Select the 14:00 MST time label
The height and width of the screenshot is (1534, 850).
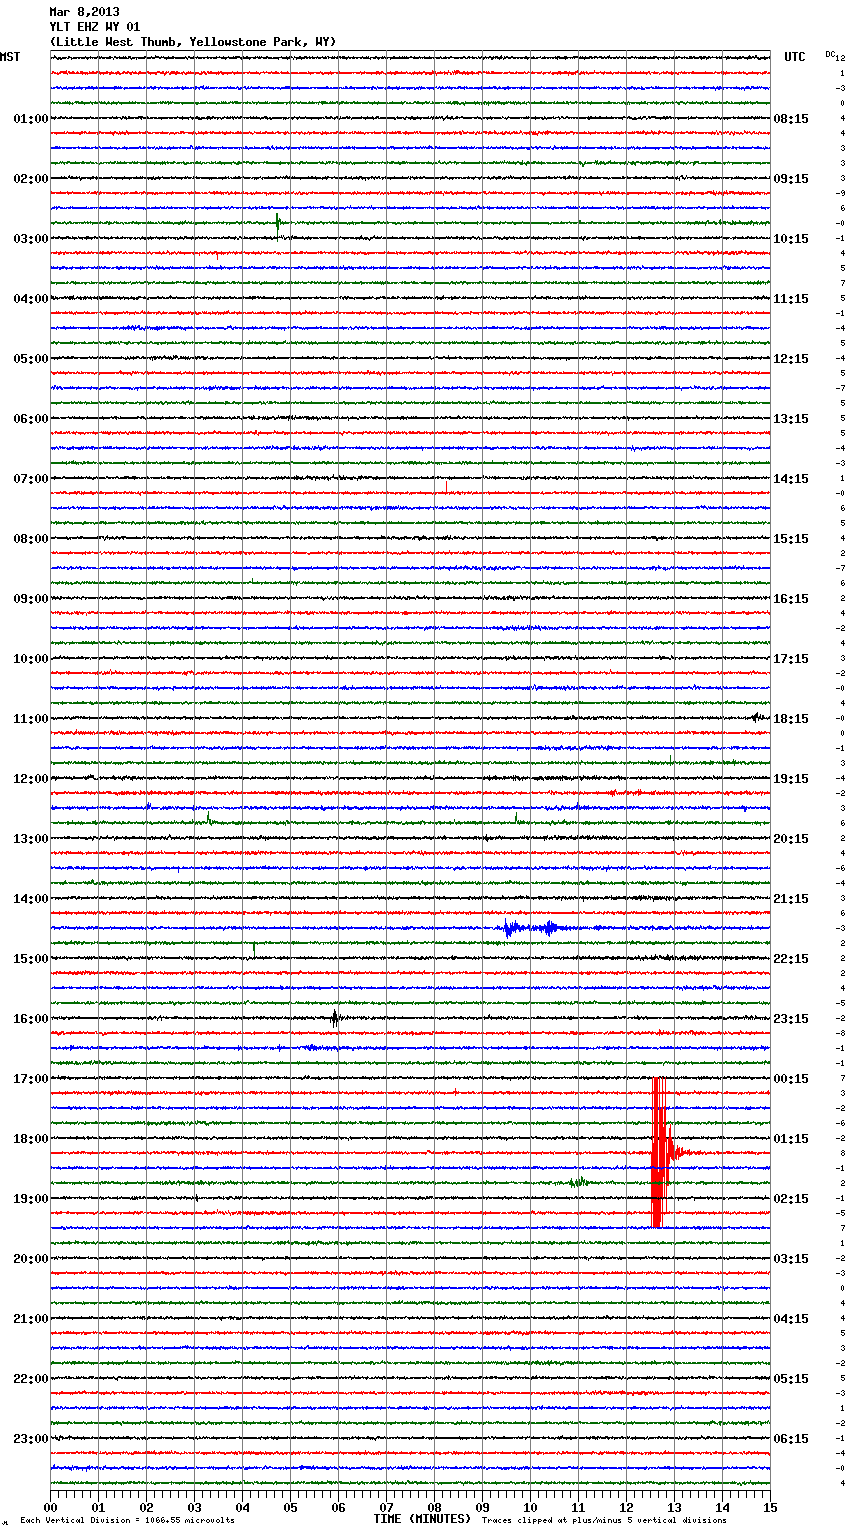(31, 899)
